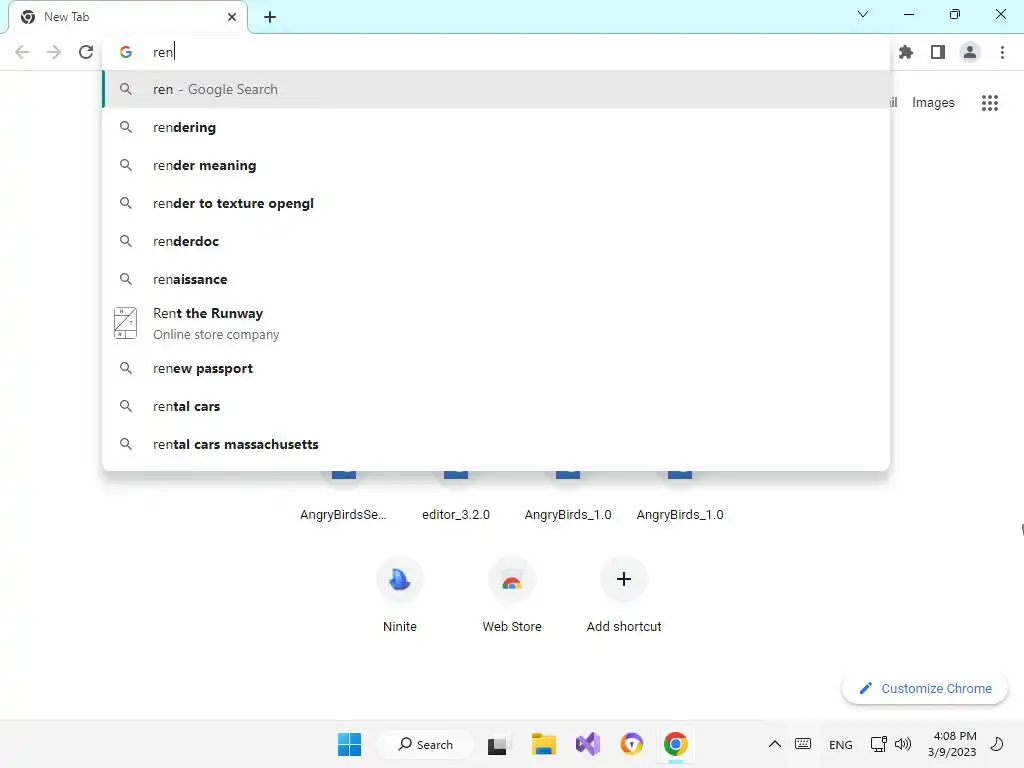Open the touch keyboard tray icon

pos(803,744)
